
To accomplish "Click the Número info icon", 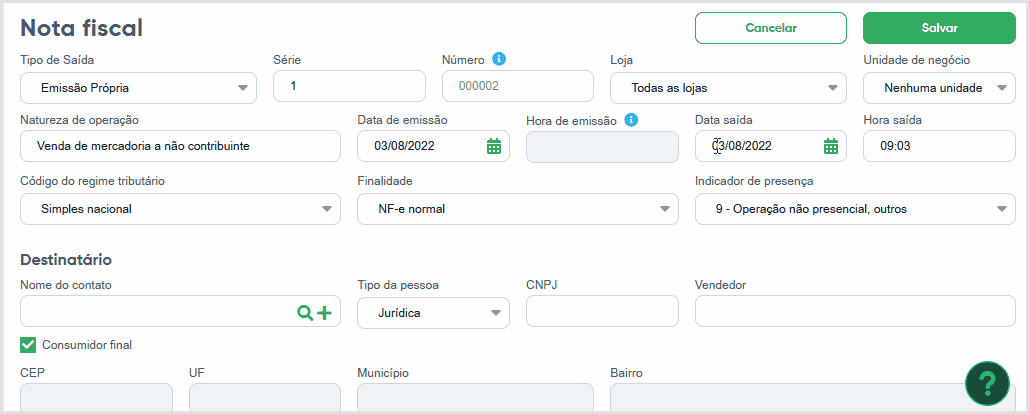I will (x=499, y=59).
